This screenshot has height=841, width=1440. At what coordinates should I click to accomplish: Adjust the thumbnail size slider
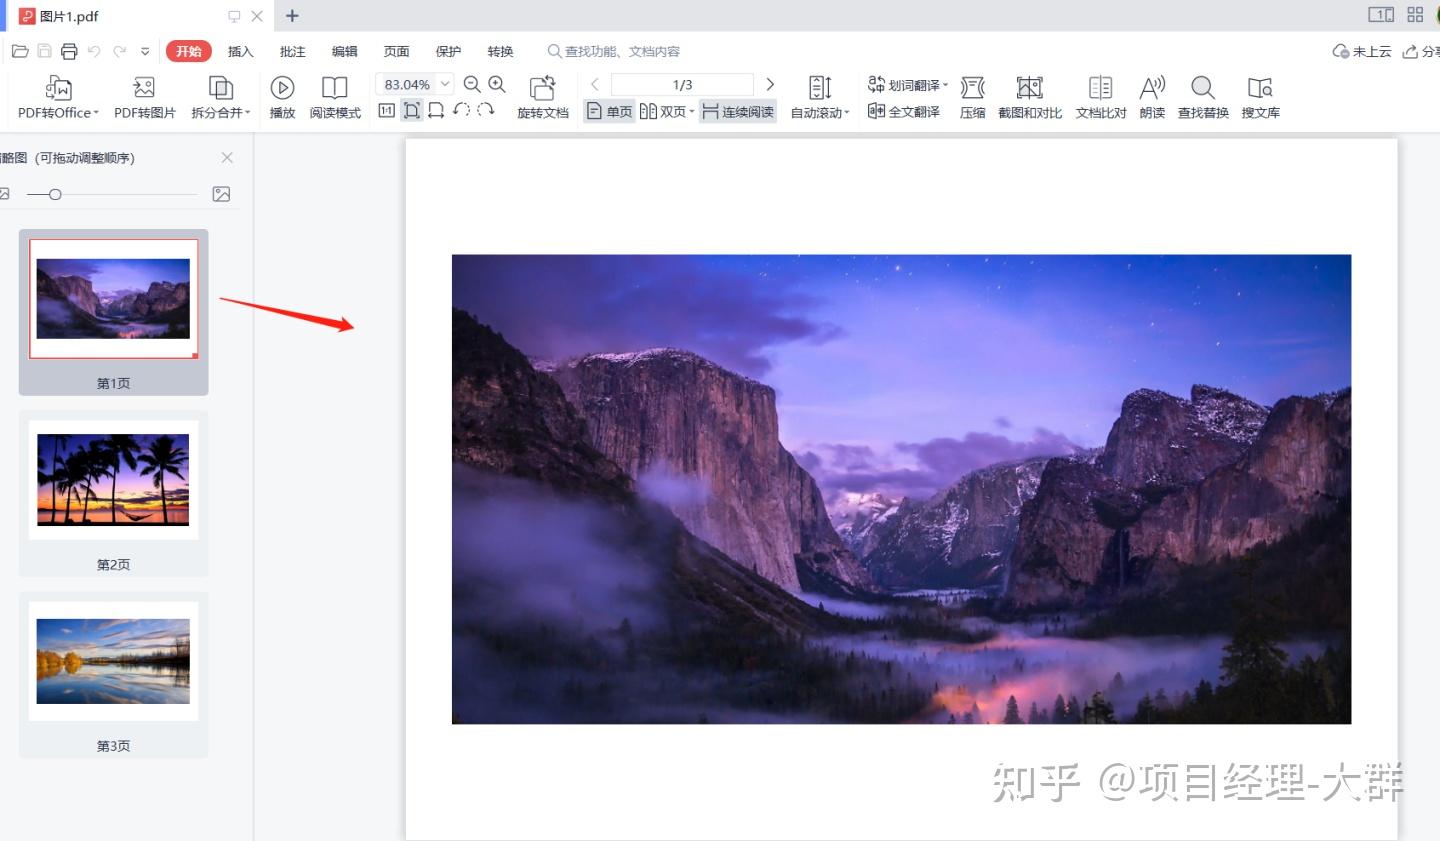pyautogui.click(x=55, y=194)
